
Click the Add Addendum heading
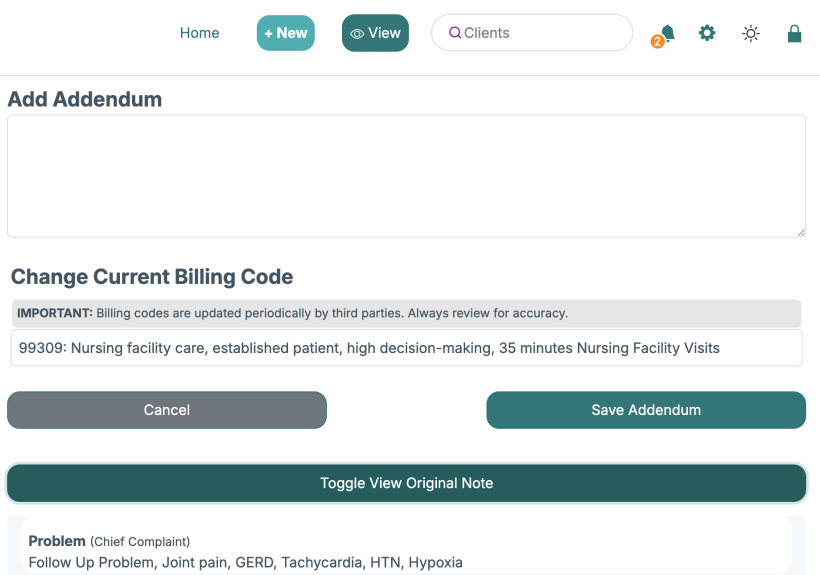[85, 99]
